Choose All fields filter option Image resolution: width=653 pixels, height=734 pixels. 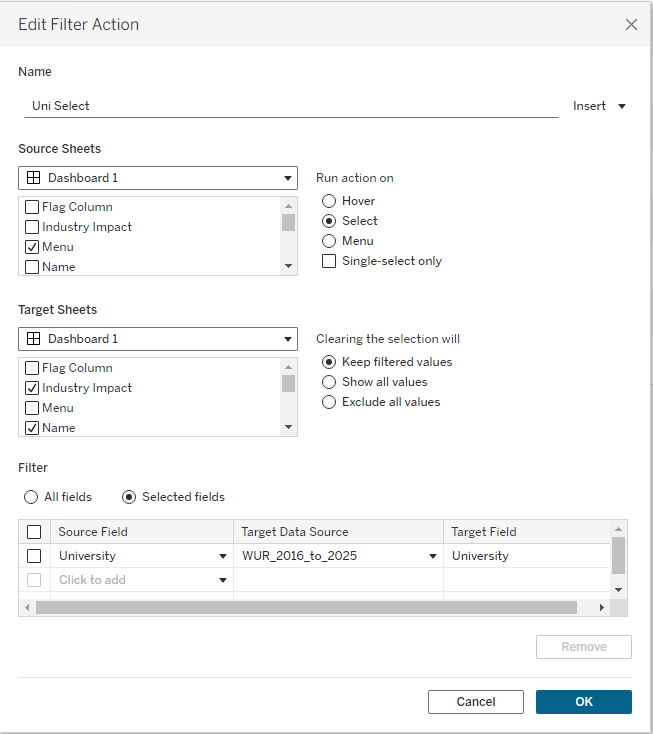30,497
